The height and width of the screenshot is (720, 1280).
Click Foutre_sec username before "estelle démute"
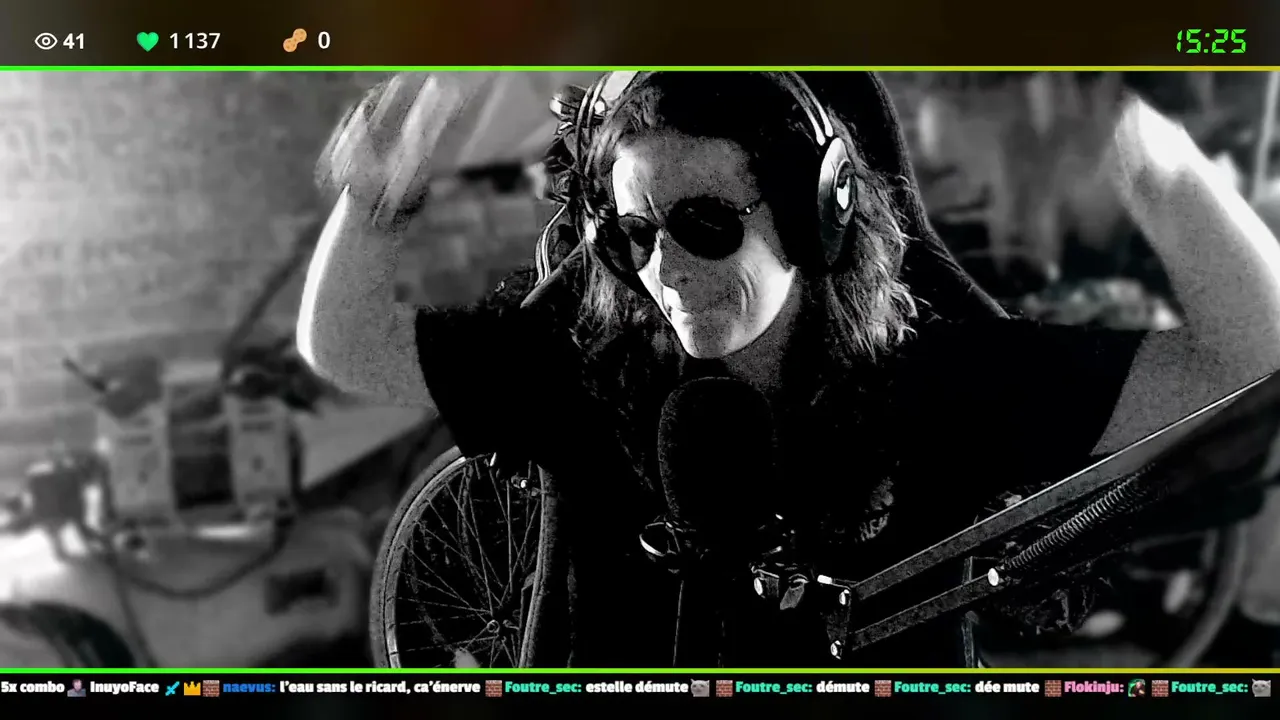(543, 688)
